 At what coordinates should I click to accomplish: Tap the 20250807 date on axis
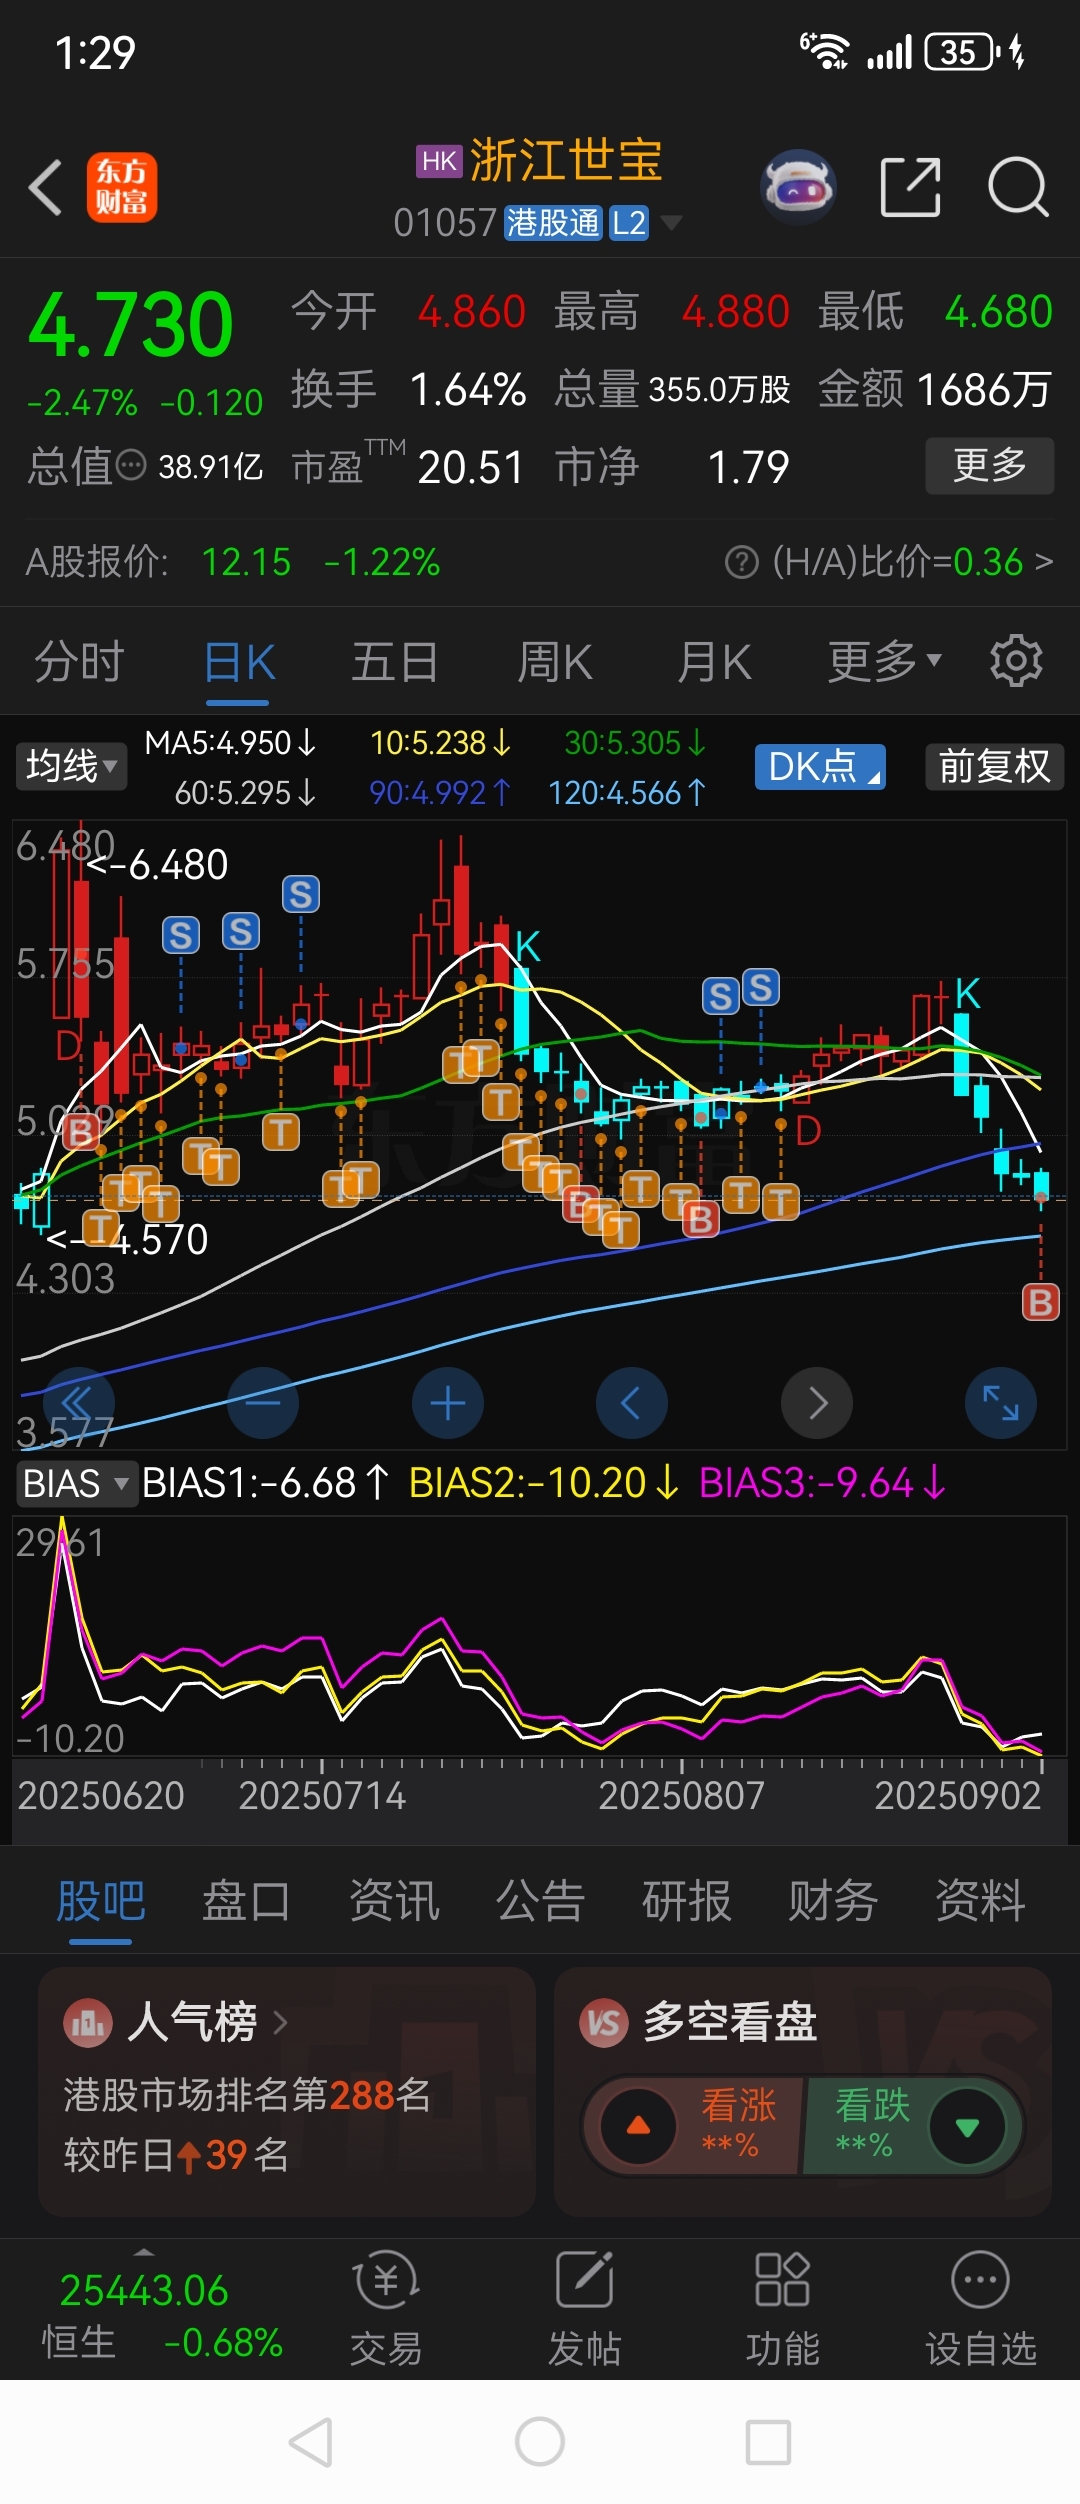coord(681,1796)
